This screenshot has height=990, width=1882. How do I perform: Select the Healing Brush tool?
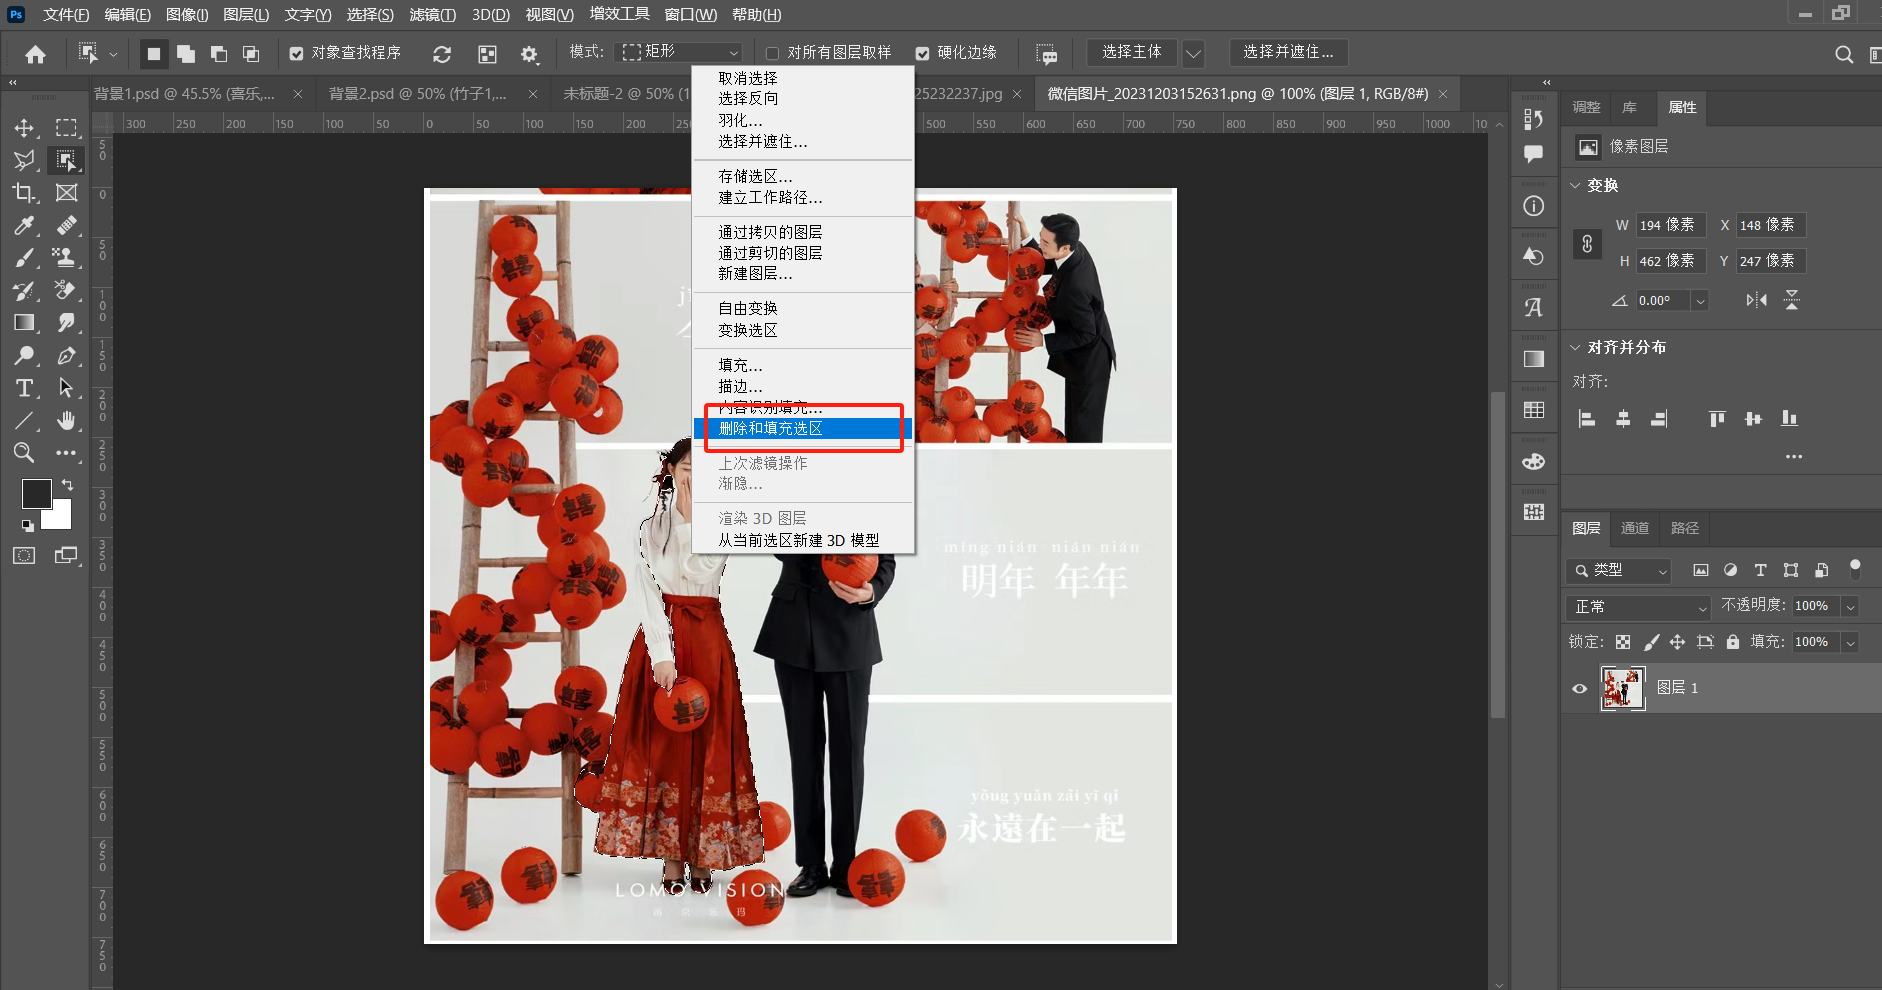coord(66,226)
